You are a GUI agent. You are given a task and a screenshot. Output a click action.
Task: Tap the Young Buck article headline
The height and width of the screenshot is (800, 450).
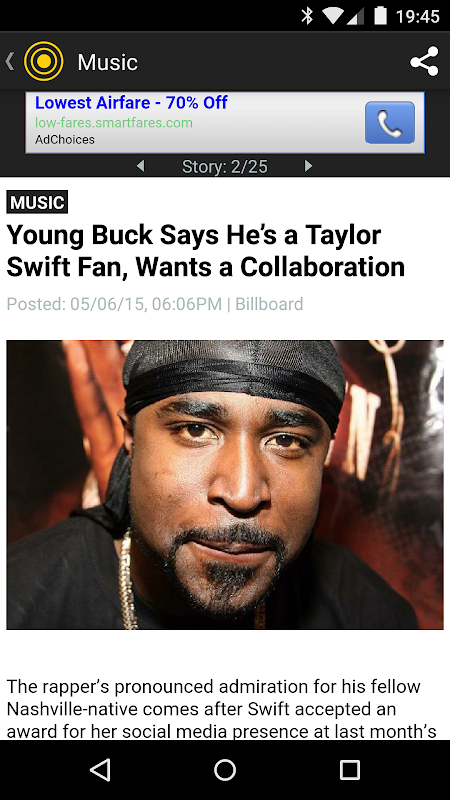click(205, 251)
